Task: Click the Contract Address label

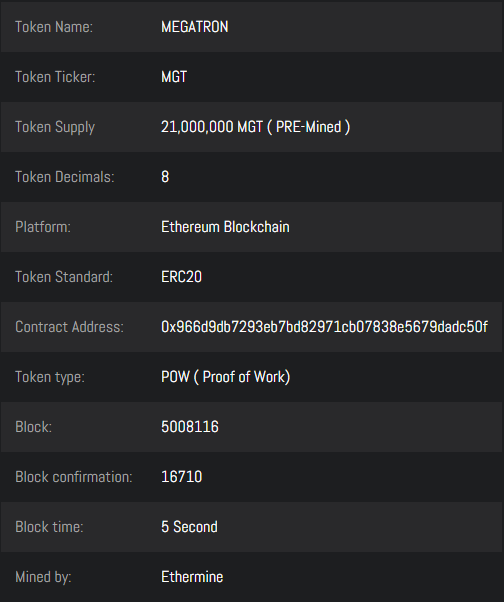Action: coord(69,327)
